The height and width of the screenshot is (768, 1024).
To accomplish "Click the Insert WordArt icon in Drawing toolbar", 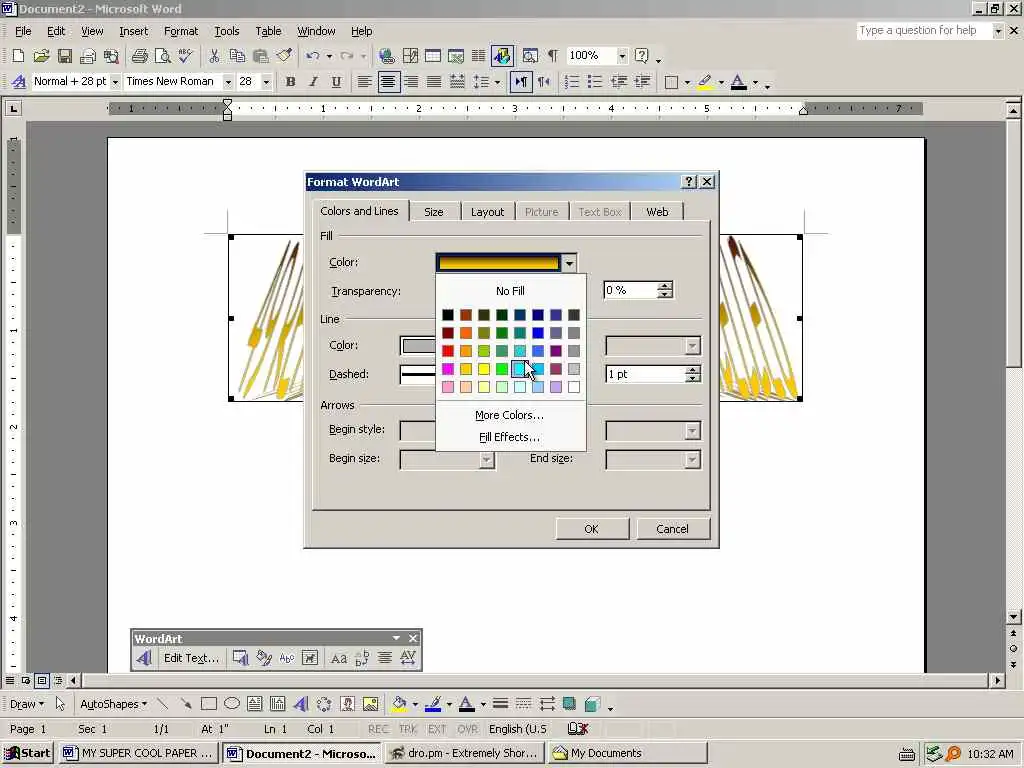I will 301,704.
